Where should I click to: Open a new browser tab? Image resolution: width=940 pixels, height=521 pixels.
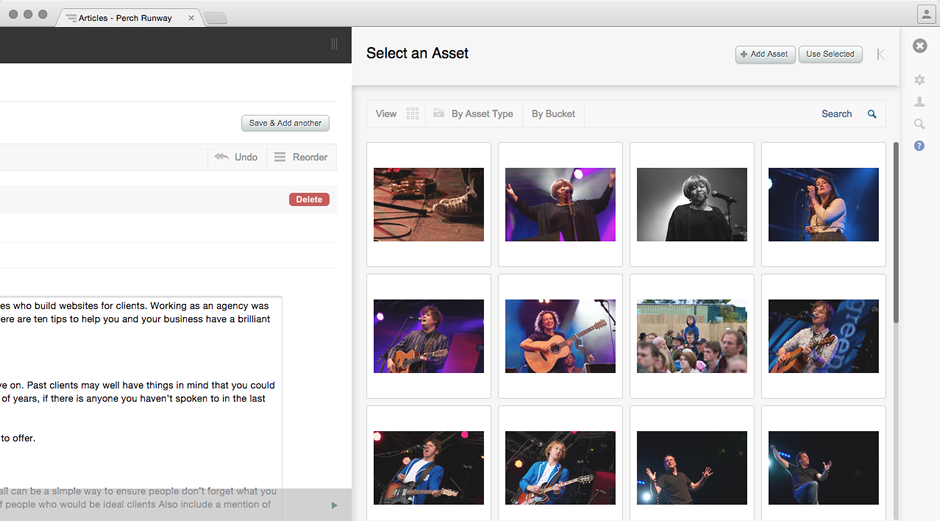point(216,19)
